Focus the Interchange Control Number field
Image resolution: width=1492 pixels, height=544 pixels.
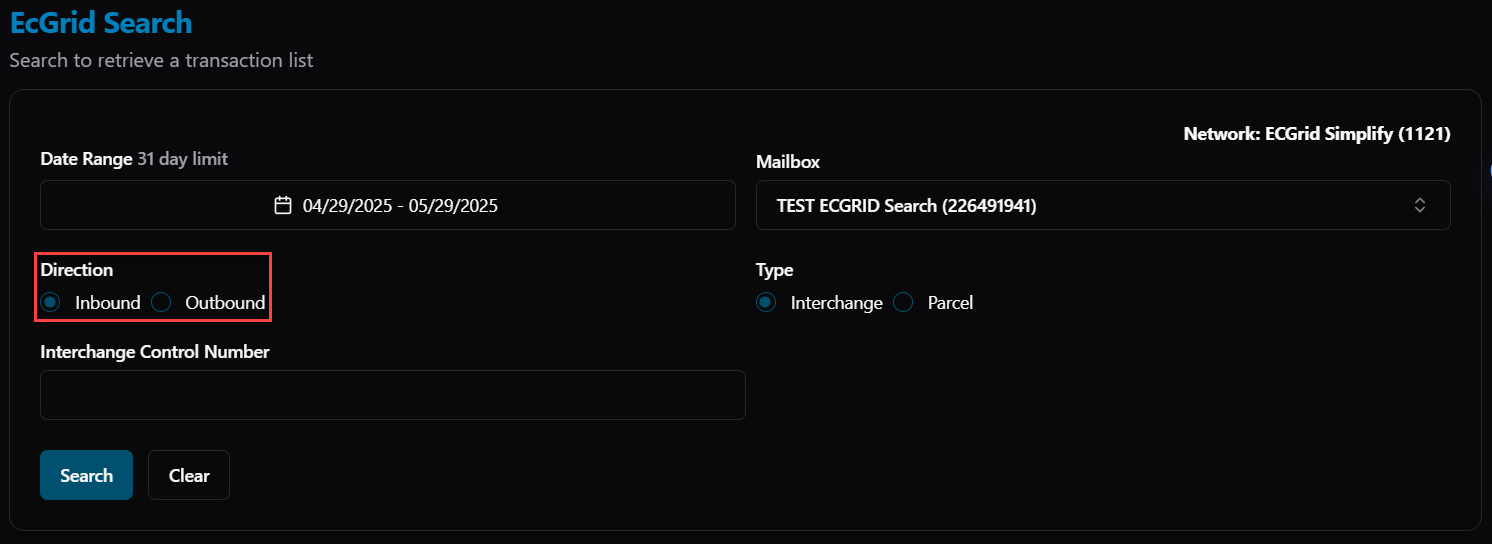tap(393, 395)
